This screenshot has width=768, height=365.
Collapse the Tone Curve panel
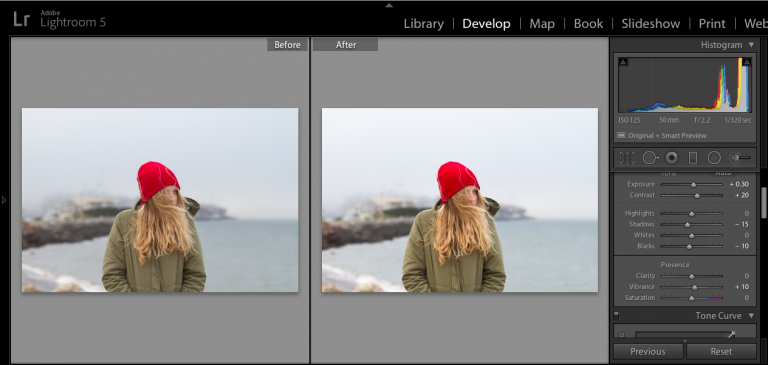[x=751, y=316]
